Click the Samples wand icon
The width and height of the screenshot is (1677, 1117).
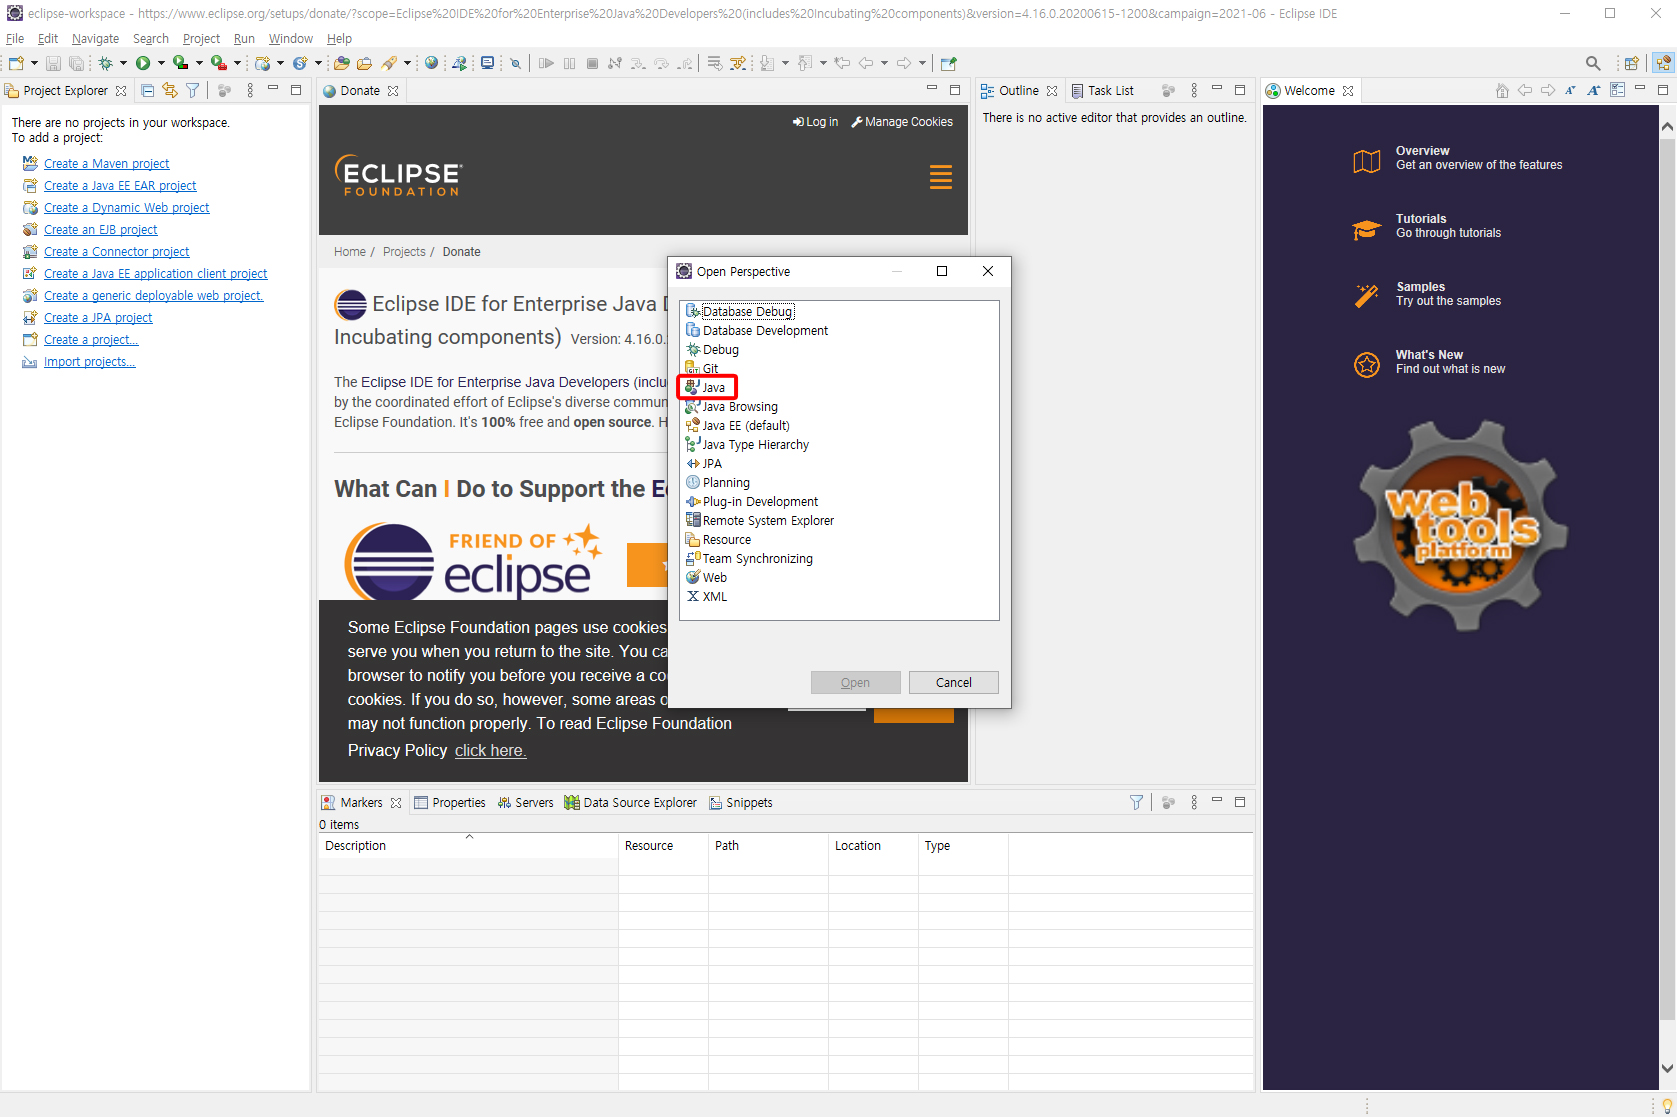tap(1367, 296)
